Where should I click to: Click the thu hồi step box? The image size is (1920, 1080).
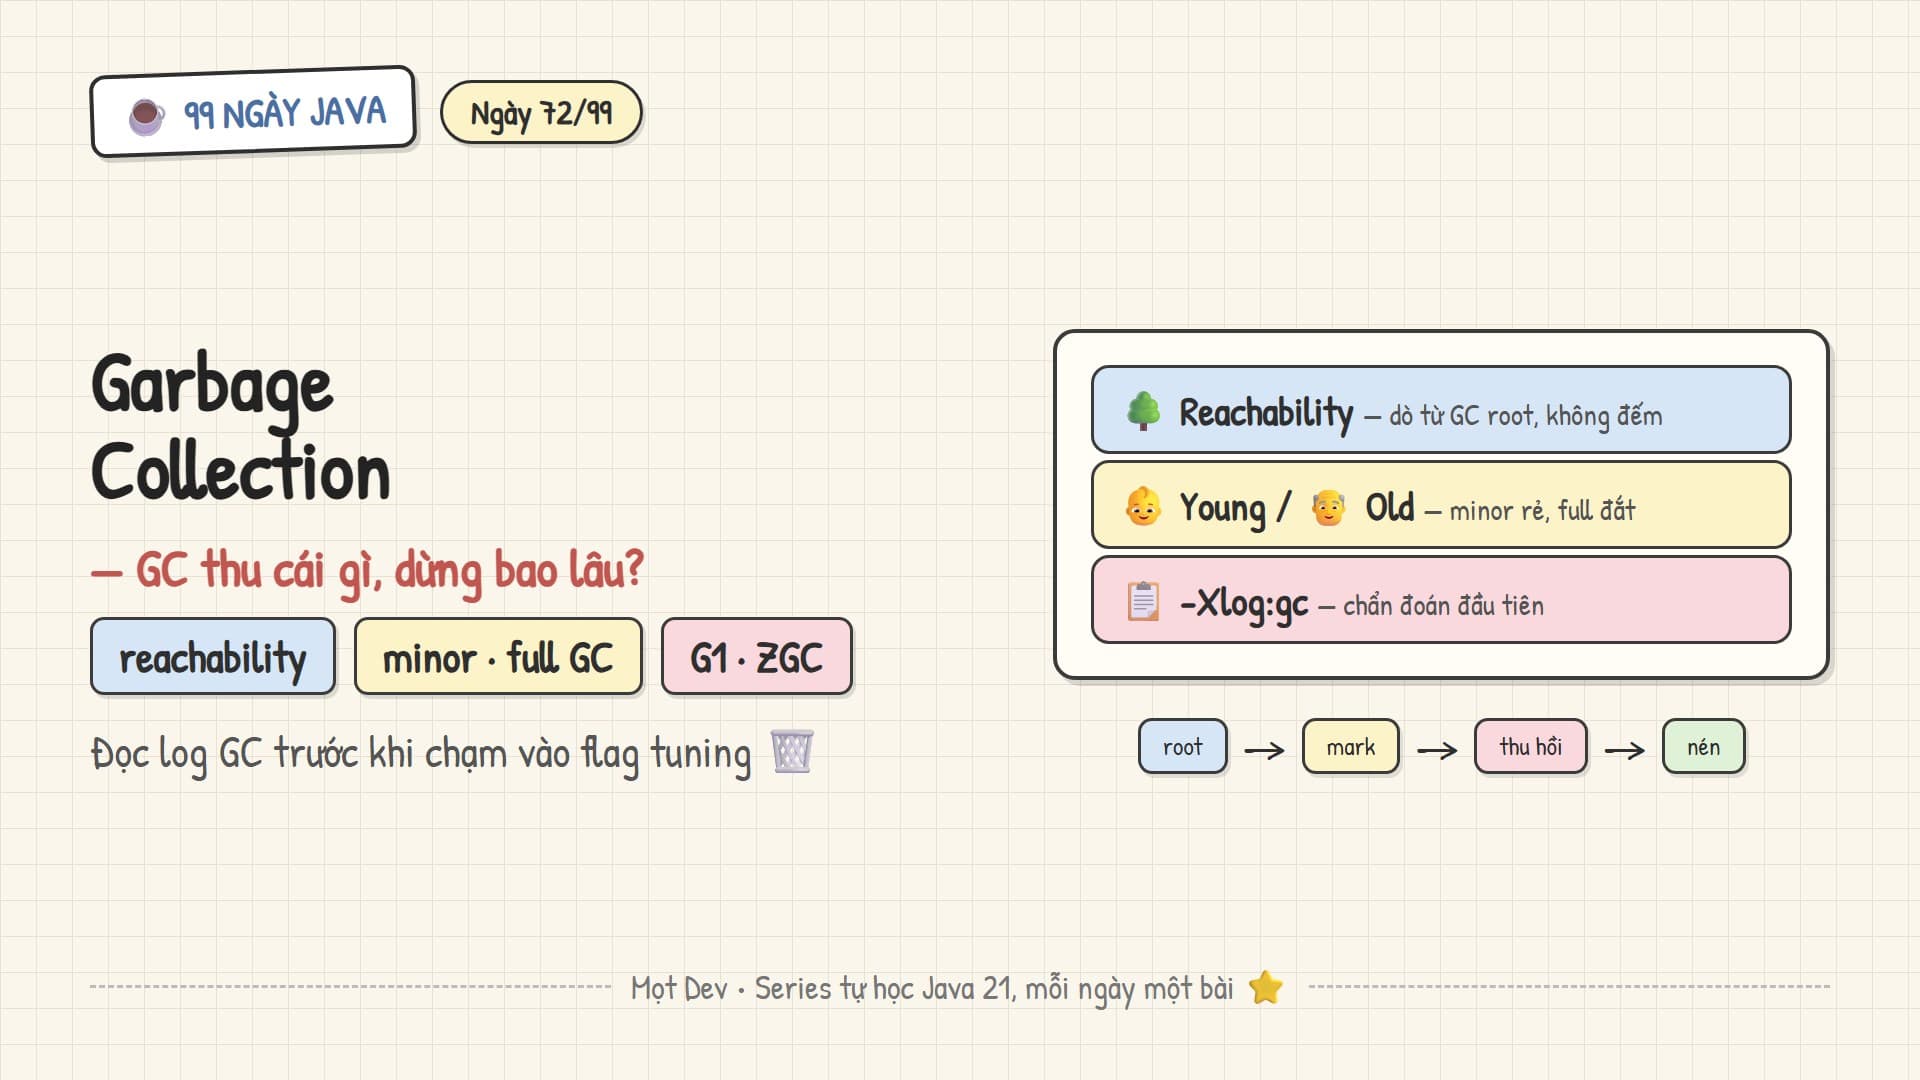tap(1531, 747)
